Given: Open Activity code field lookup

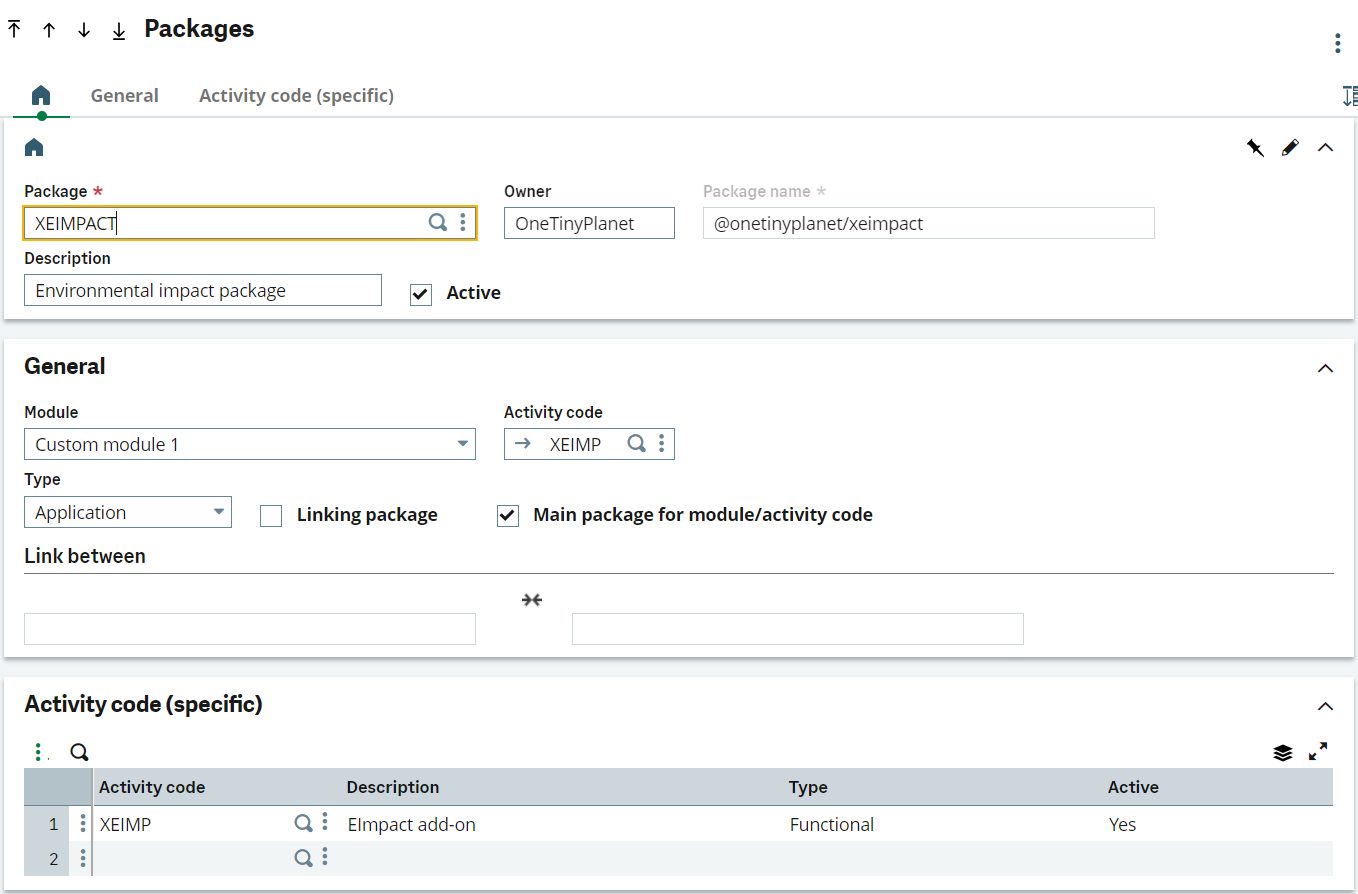Looking at the screenshot, I should 636,443.
